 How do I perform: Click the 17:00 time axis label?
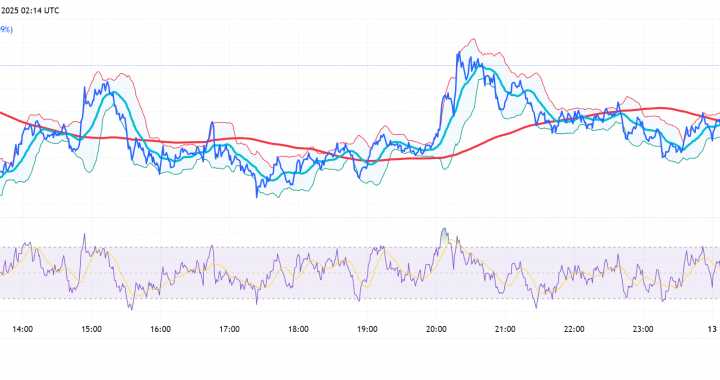click(x=229, y=329)
